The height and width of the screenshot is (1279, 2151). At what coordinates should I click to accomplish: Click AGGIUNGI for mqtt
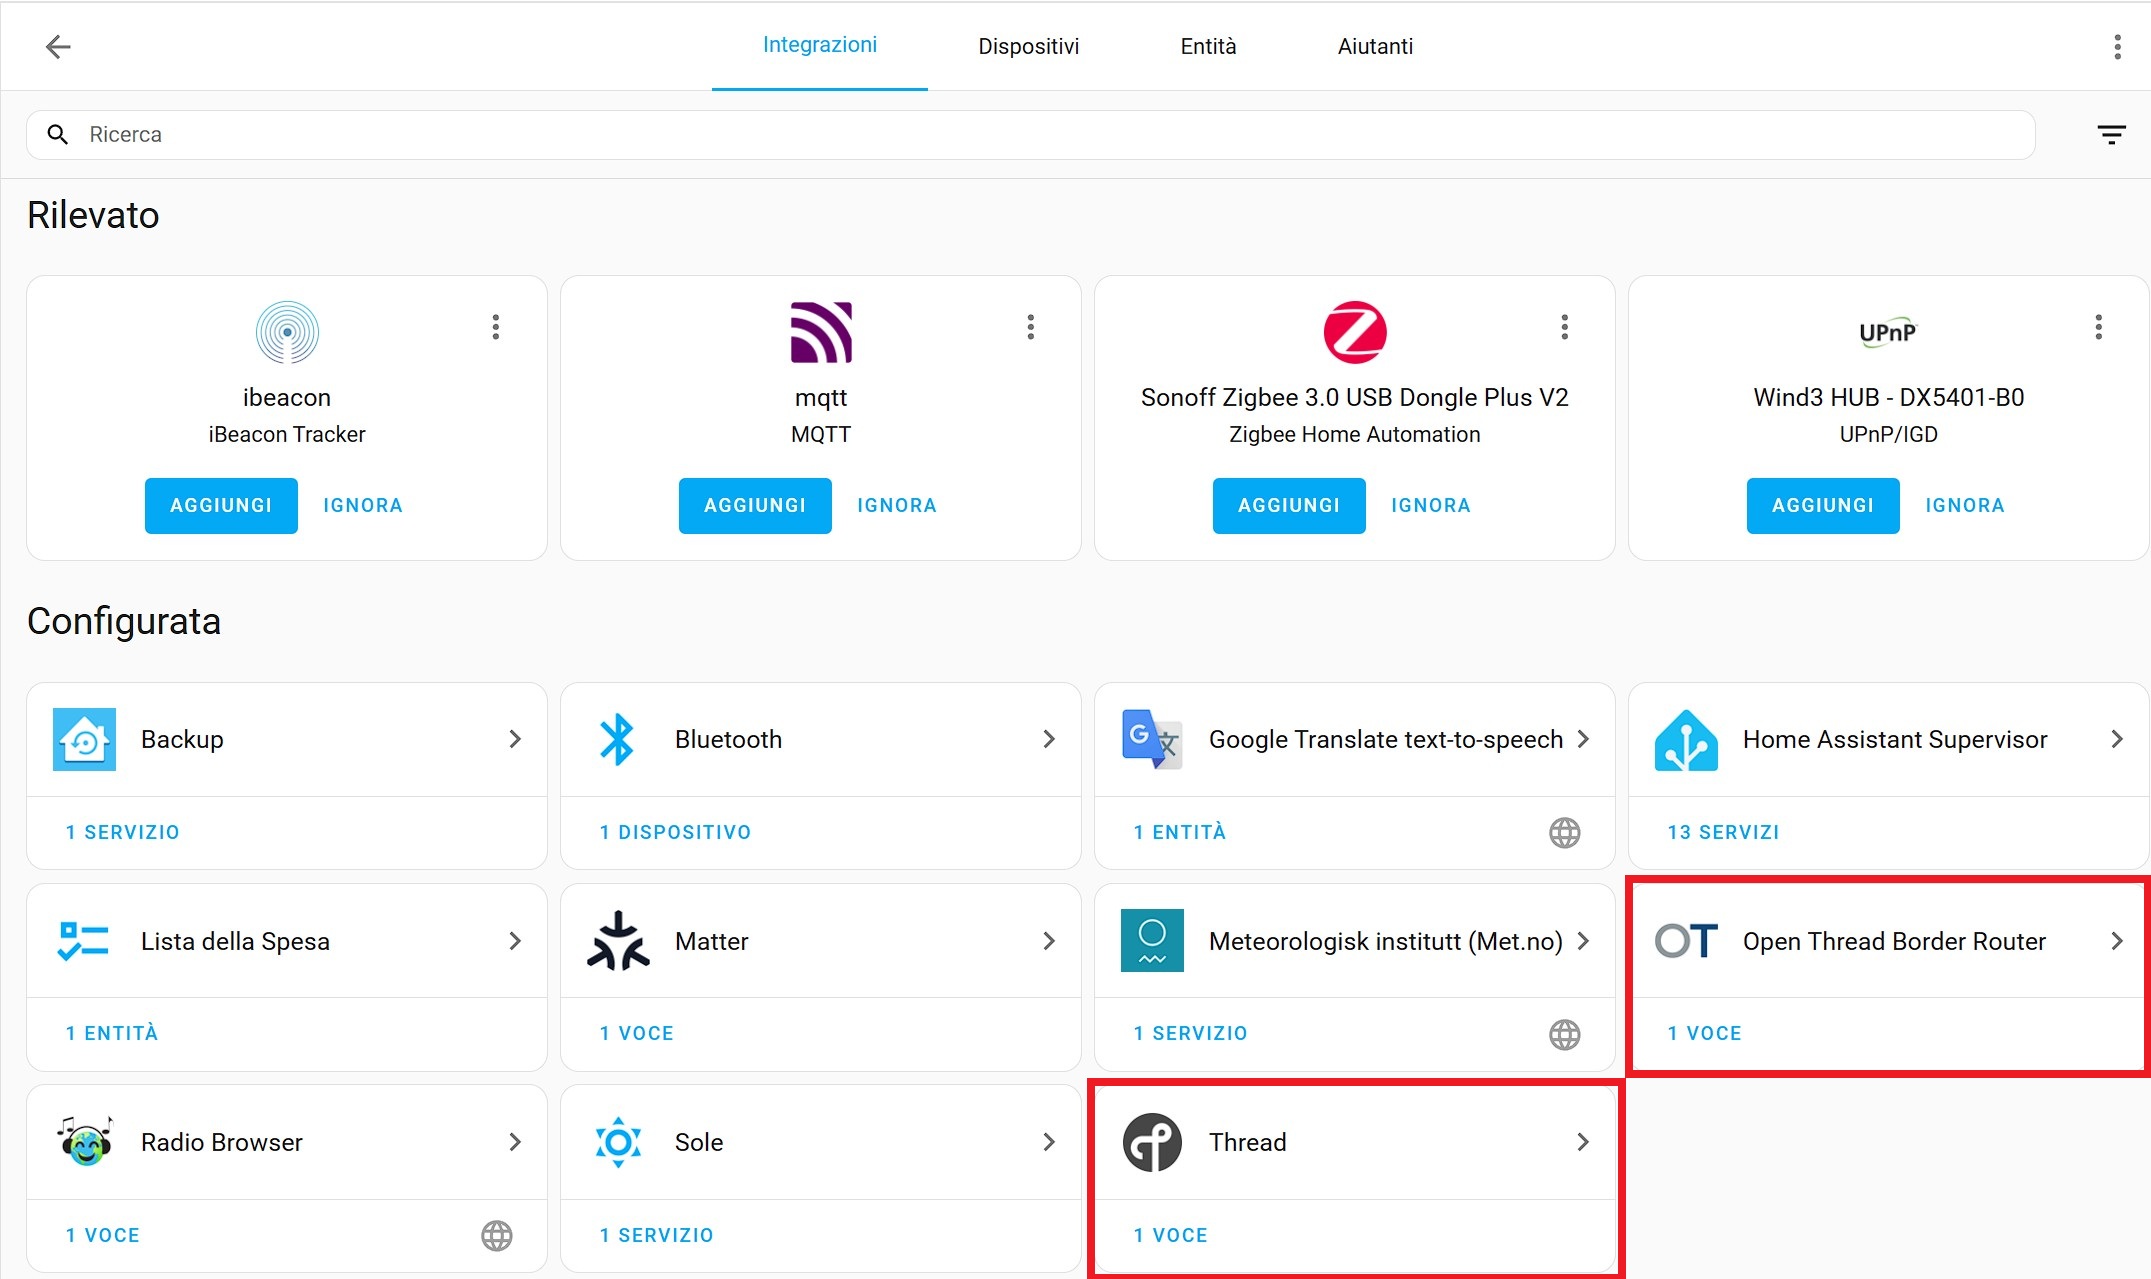pos(755,506)
